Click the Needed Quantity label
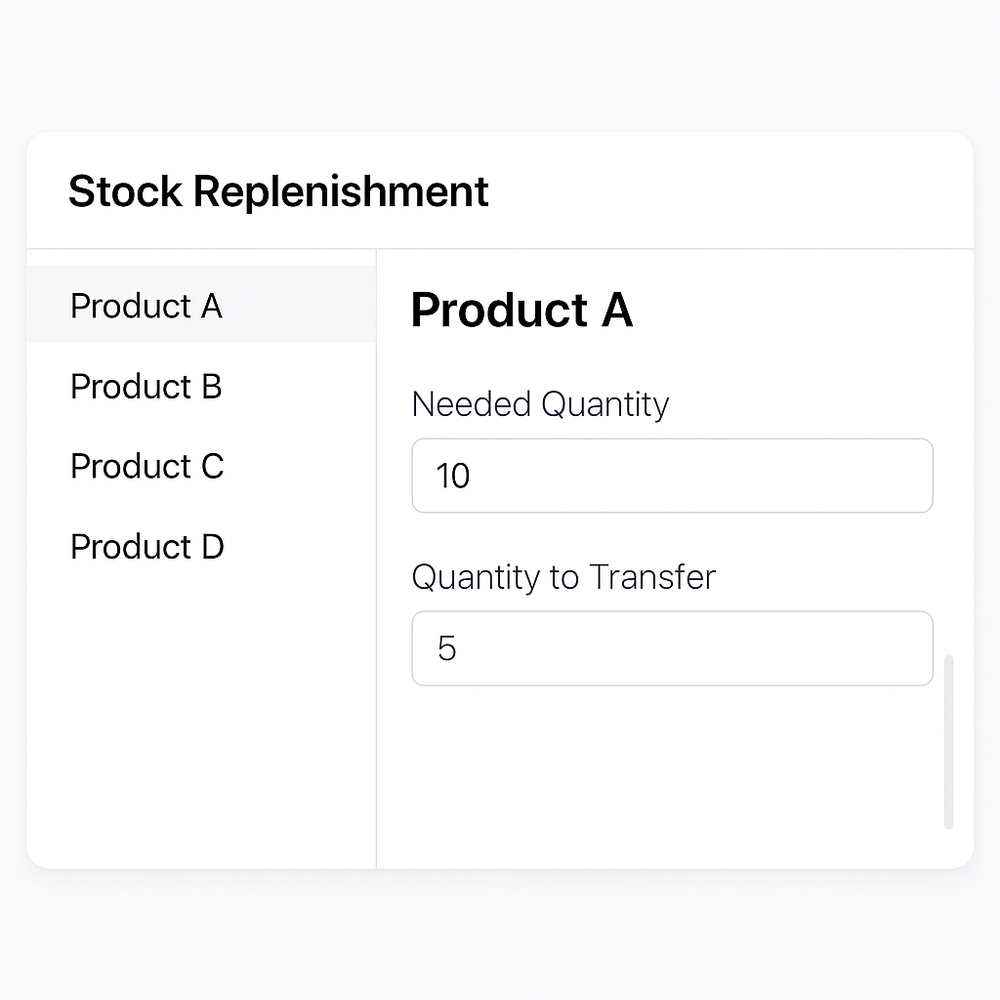 click(540, 405)
